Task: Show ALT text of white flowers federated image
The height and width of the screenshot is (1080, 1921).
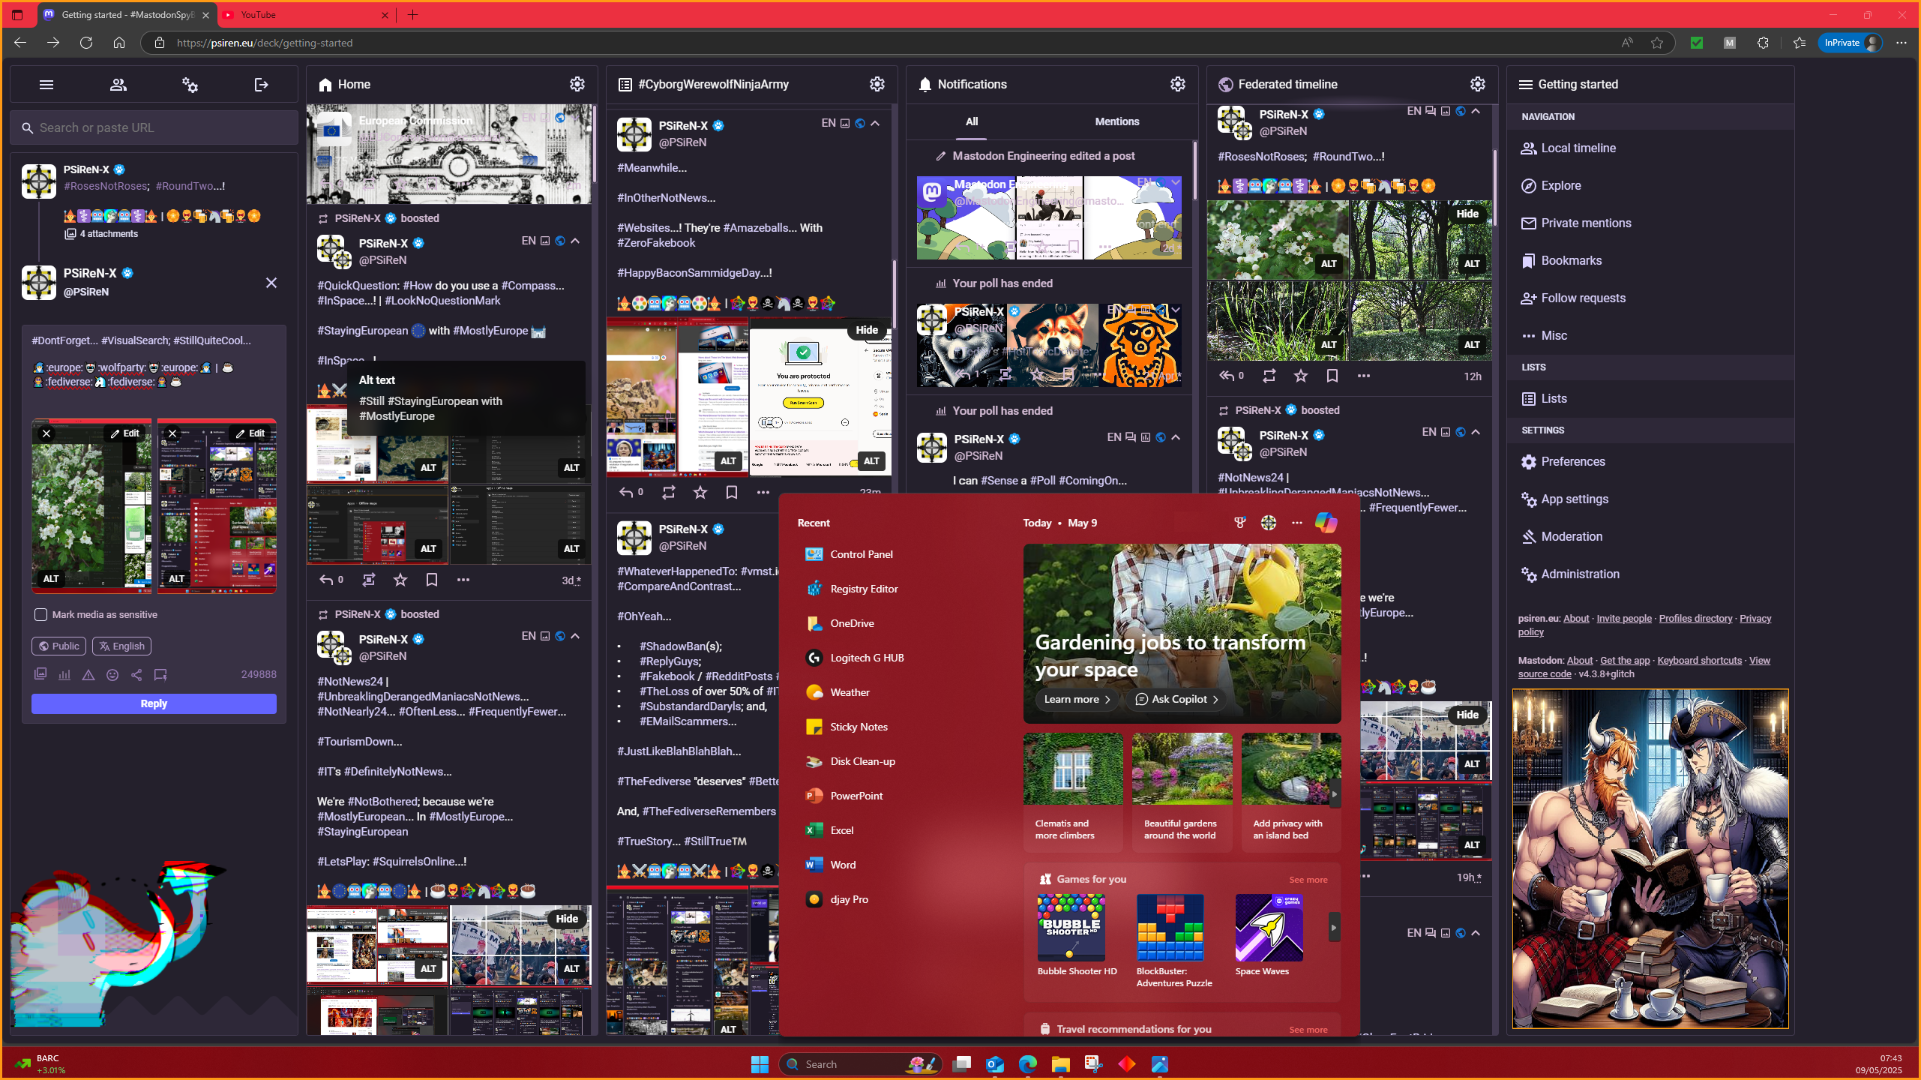Action: [x=1328, y=264]
